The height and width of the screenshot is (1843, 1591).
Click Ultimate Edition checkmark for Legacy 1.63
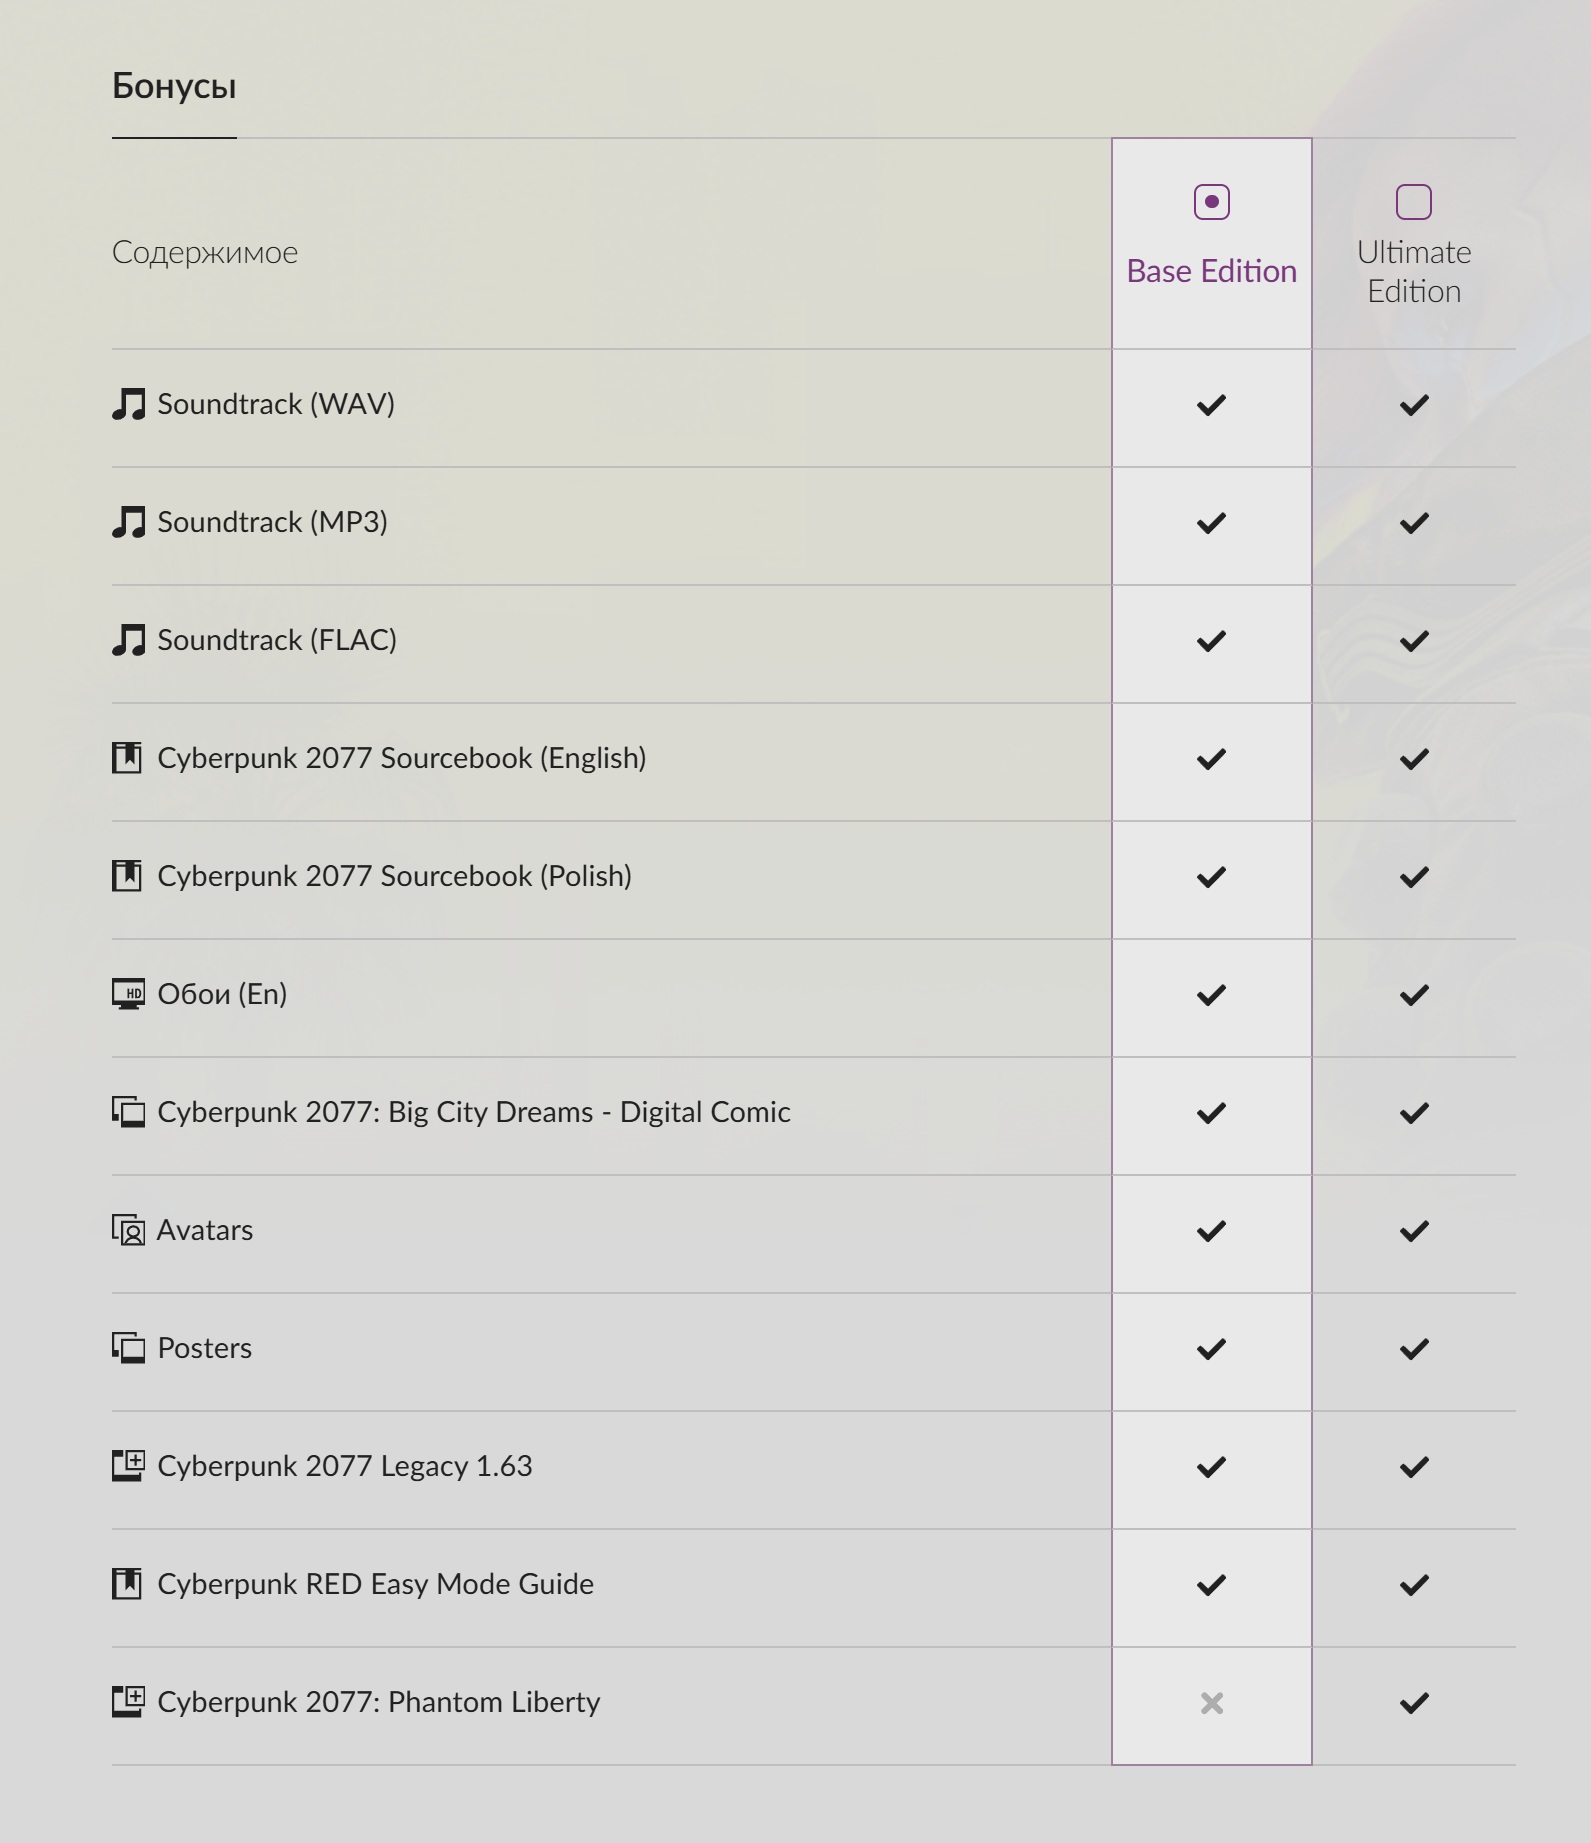[x=1414, y=1467]
